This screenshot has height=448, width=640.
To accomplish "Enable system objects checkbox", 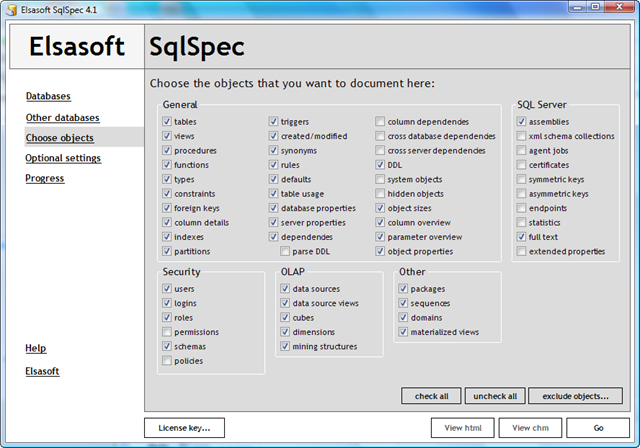I will pos(380,179).
